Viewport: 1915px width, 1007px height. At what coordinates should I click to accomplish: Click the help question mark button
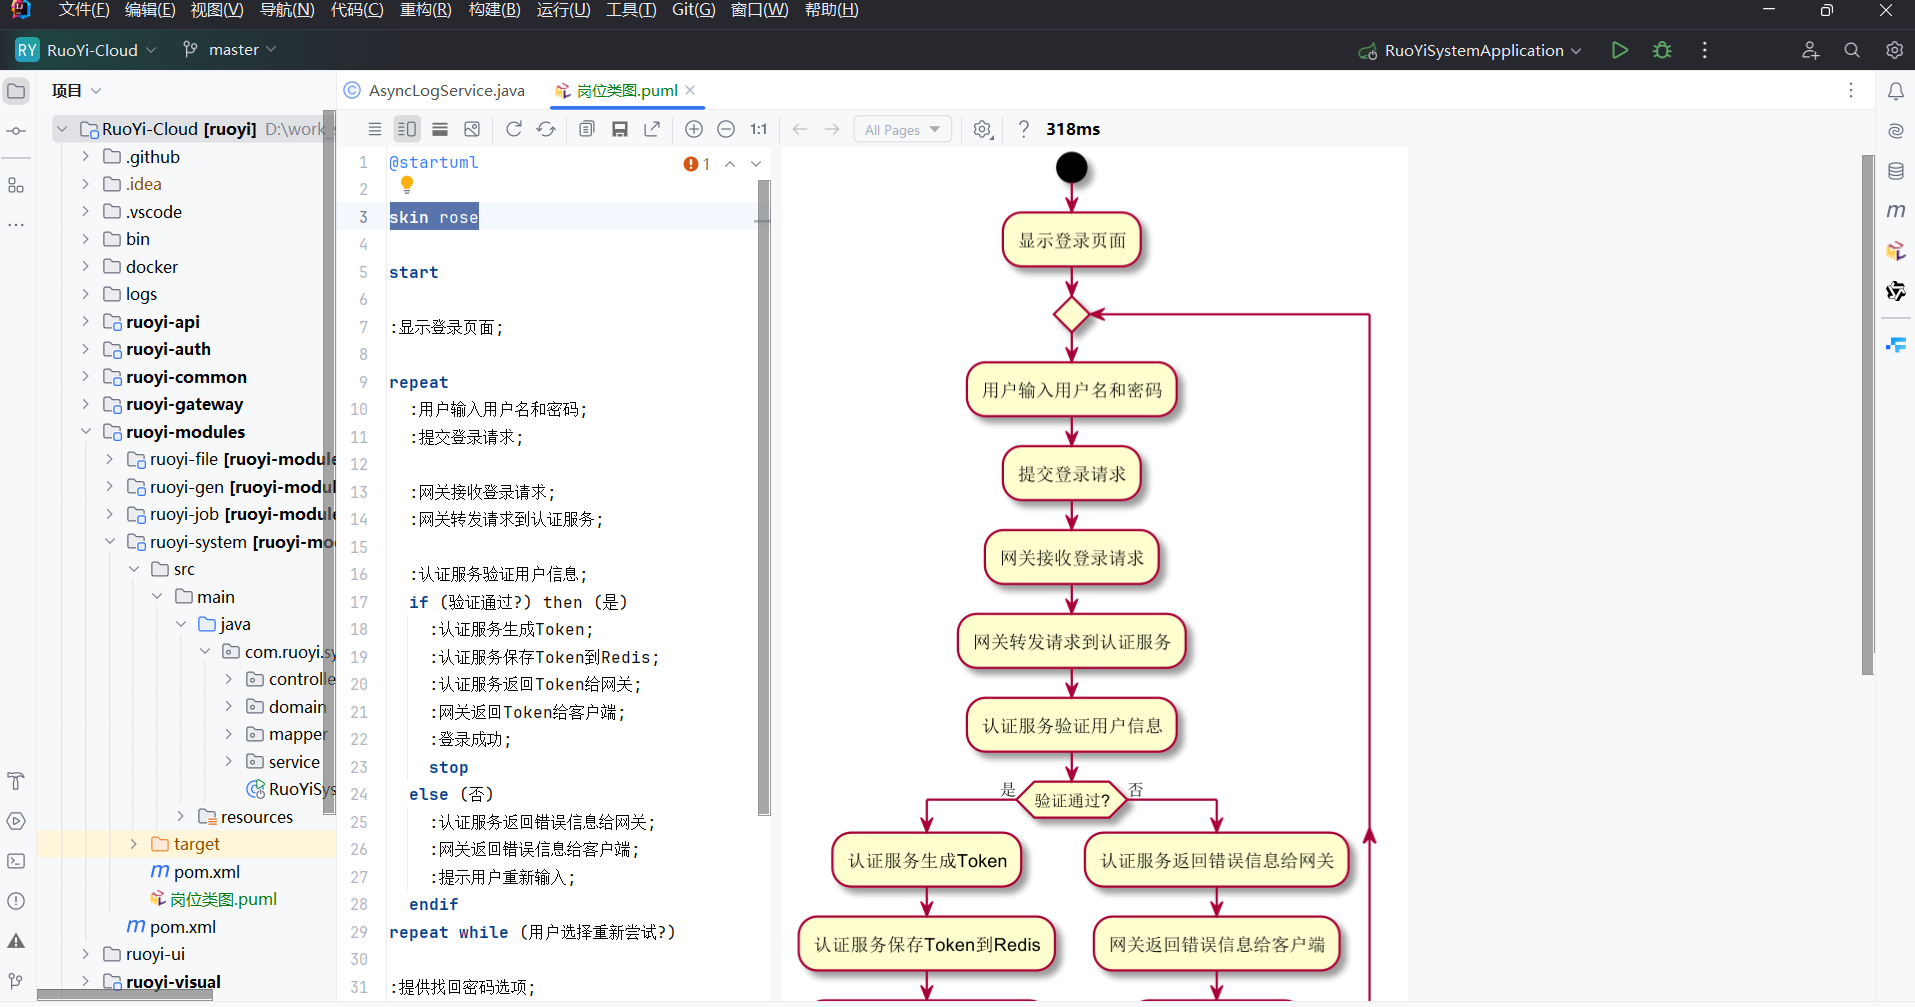click(x=1023, y=129)
